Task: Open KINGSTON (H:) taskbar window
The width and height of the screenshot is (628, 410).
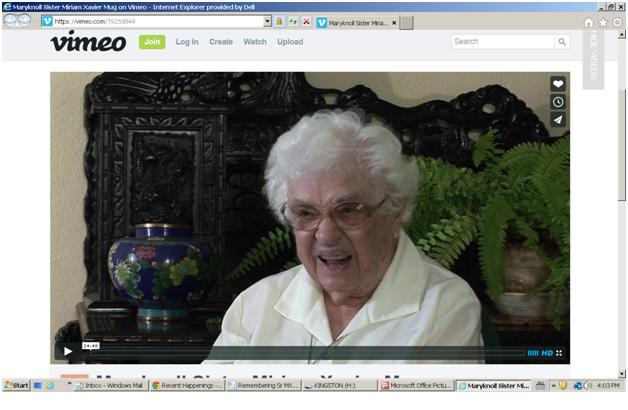Action: click(340, 386)
